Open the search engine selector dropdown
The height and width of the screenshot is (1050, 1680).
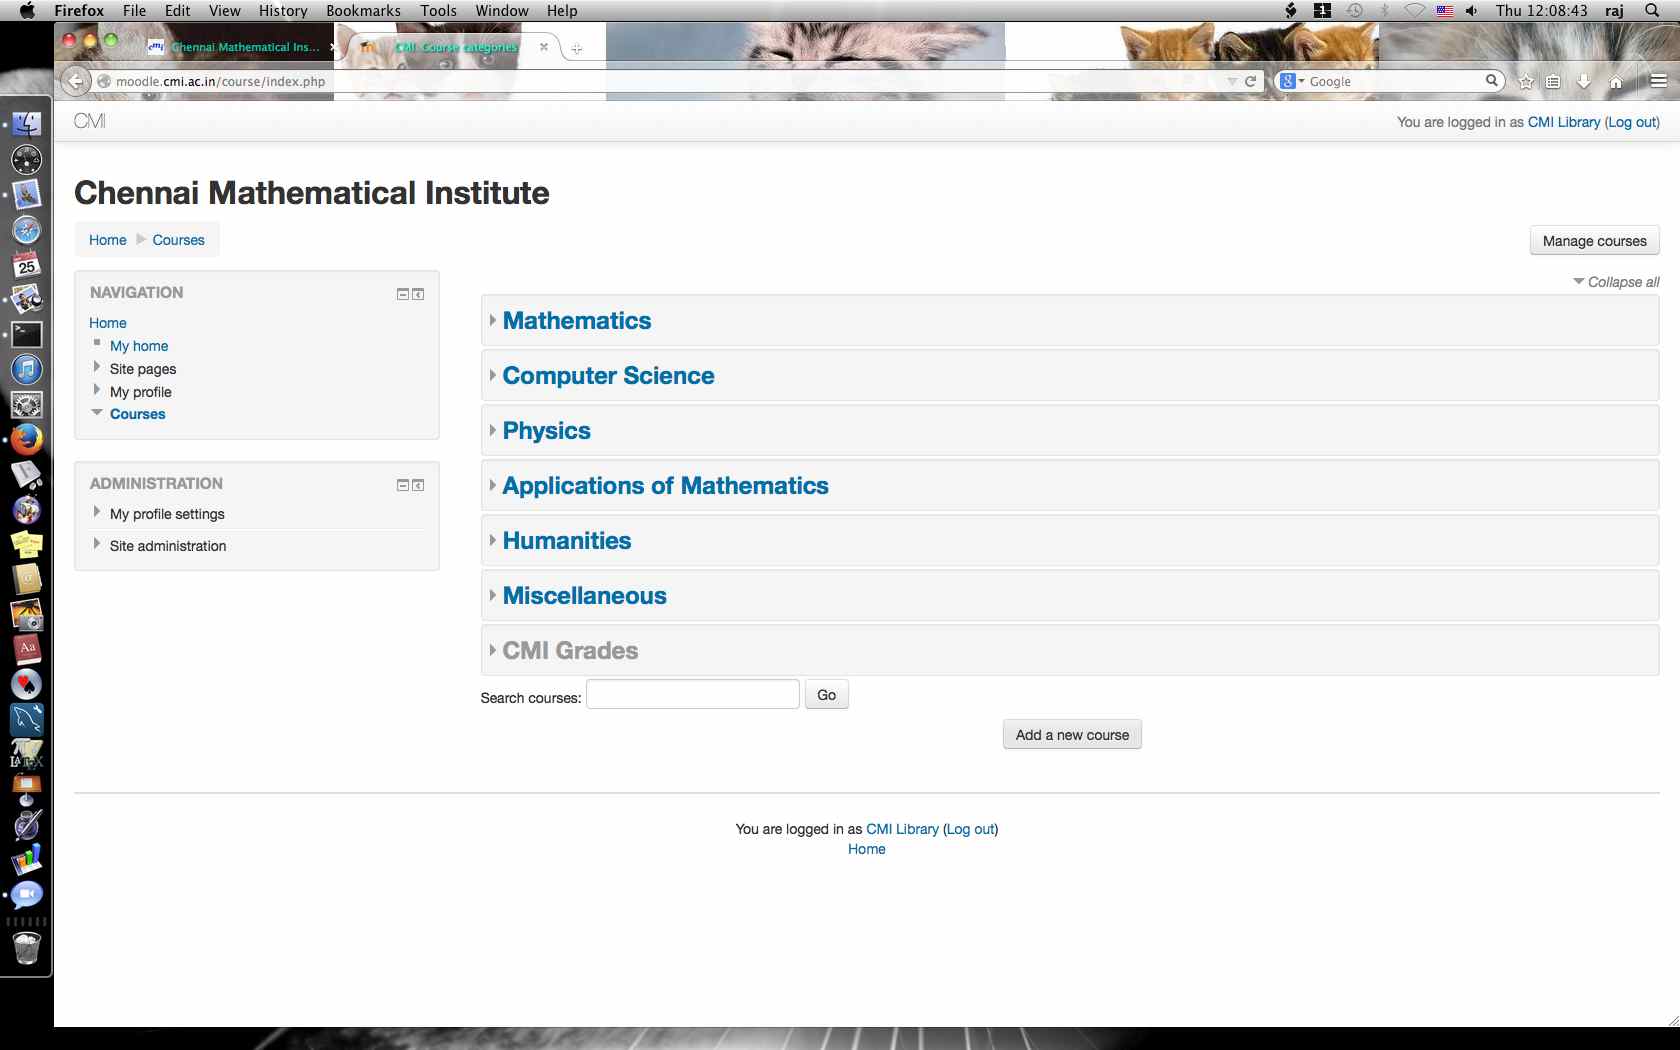[1293, 81]
